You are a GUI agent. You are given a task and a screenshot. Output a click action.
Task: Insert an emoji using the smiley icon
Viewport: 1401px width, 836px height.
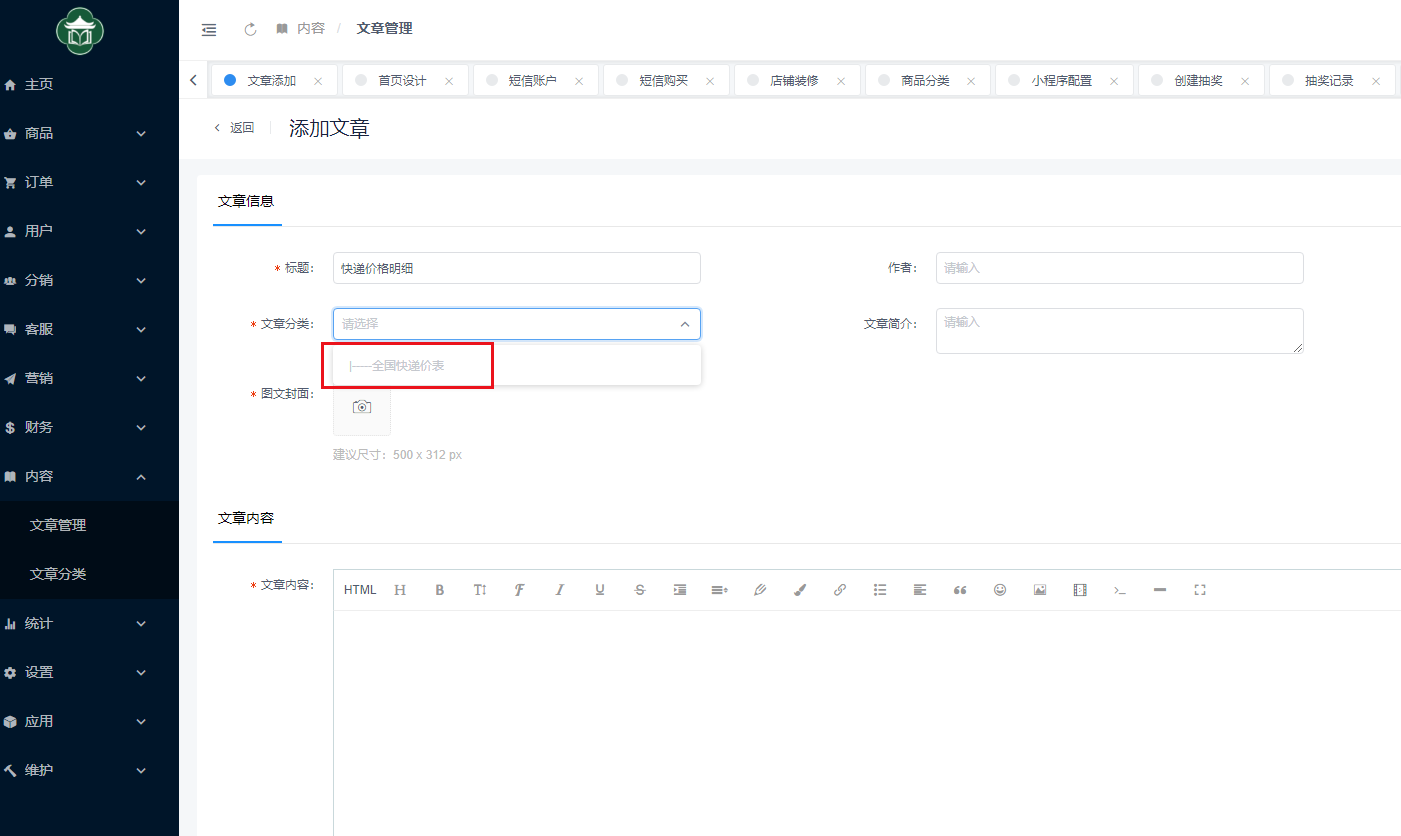(x=1000, y=590)
